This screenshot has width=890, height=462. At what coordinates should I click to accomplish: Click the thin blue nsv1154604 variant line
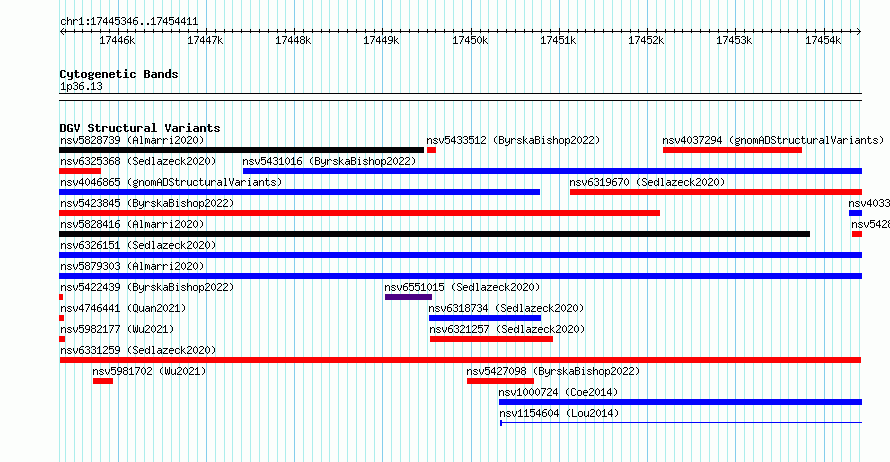(x=681, y=423)
